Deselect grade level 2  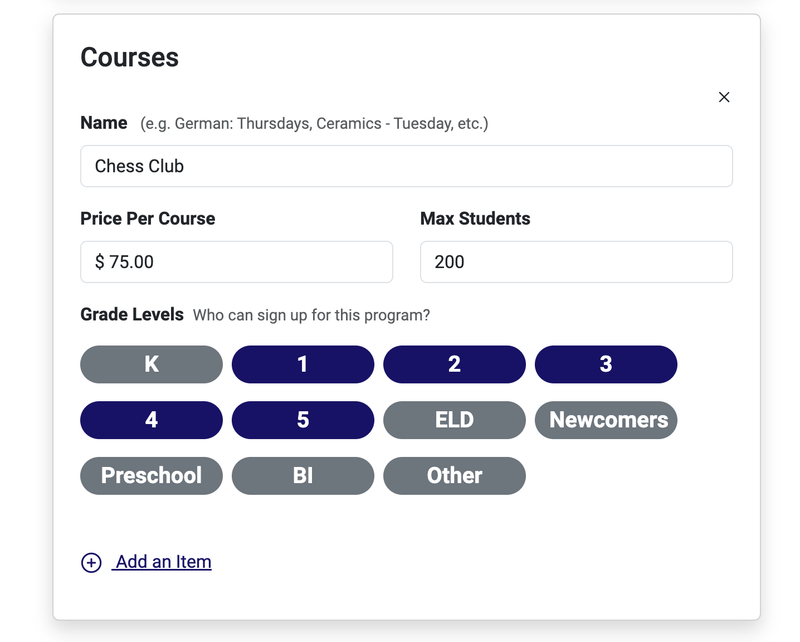[x=454, y=364]
